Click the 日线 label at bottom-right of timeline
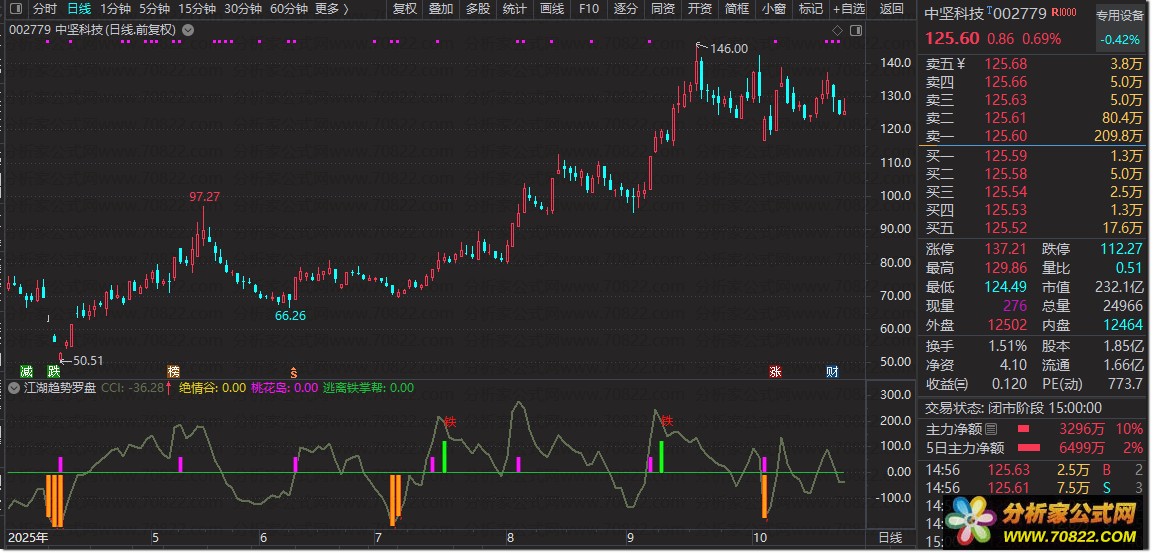Image resolution: width=1153 pixels, height=553 pixels. 889,538
